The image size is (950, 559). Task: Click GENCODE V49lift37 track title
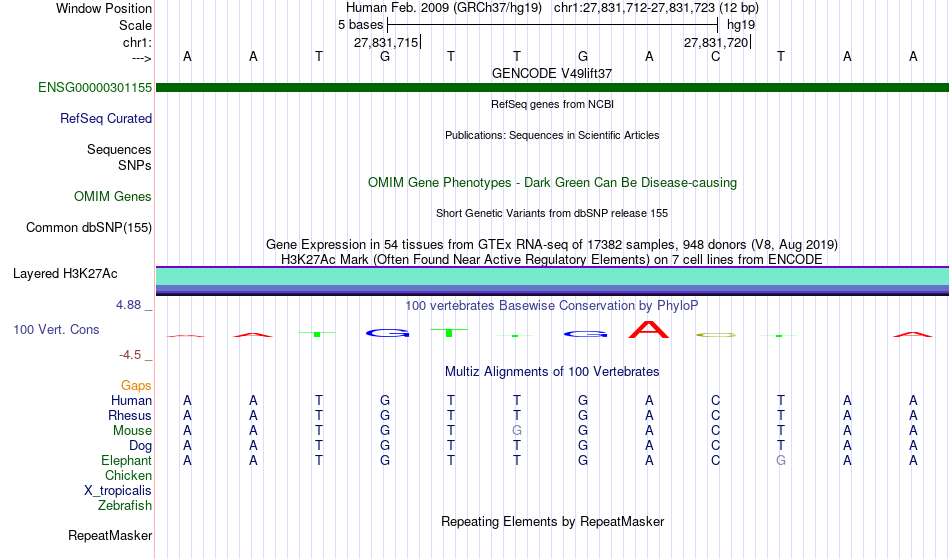[x=552, y=73]
